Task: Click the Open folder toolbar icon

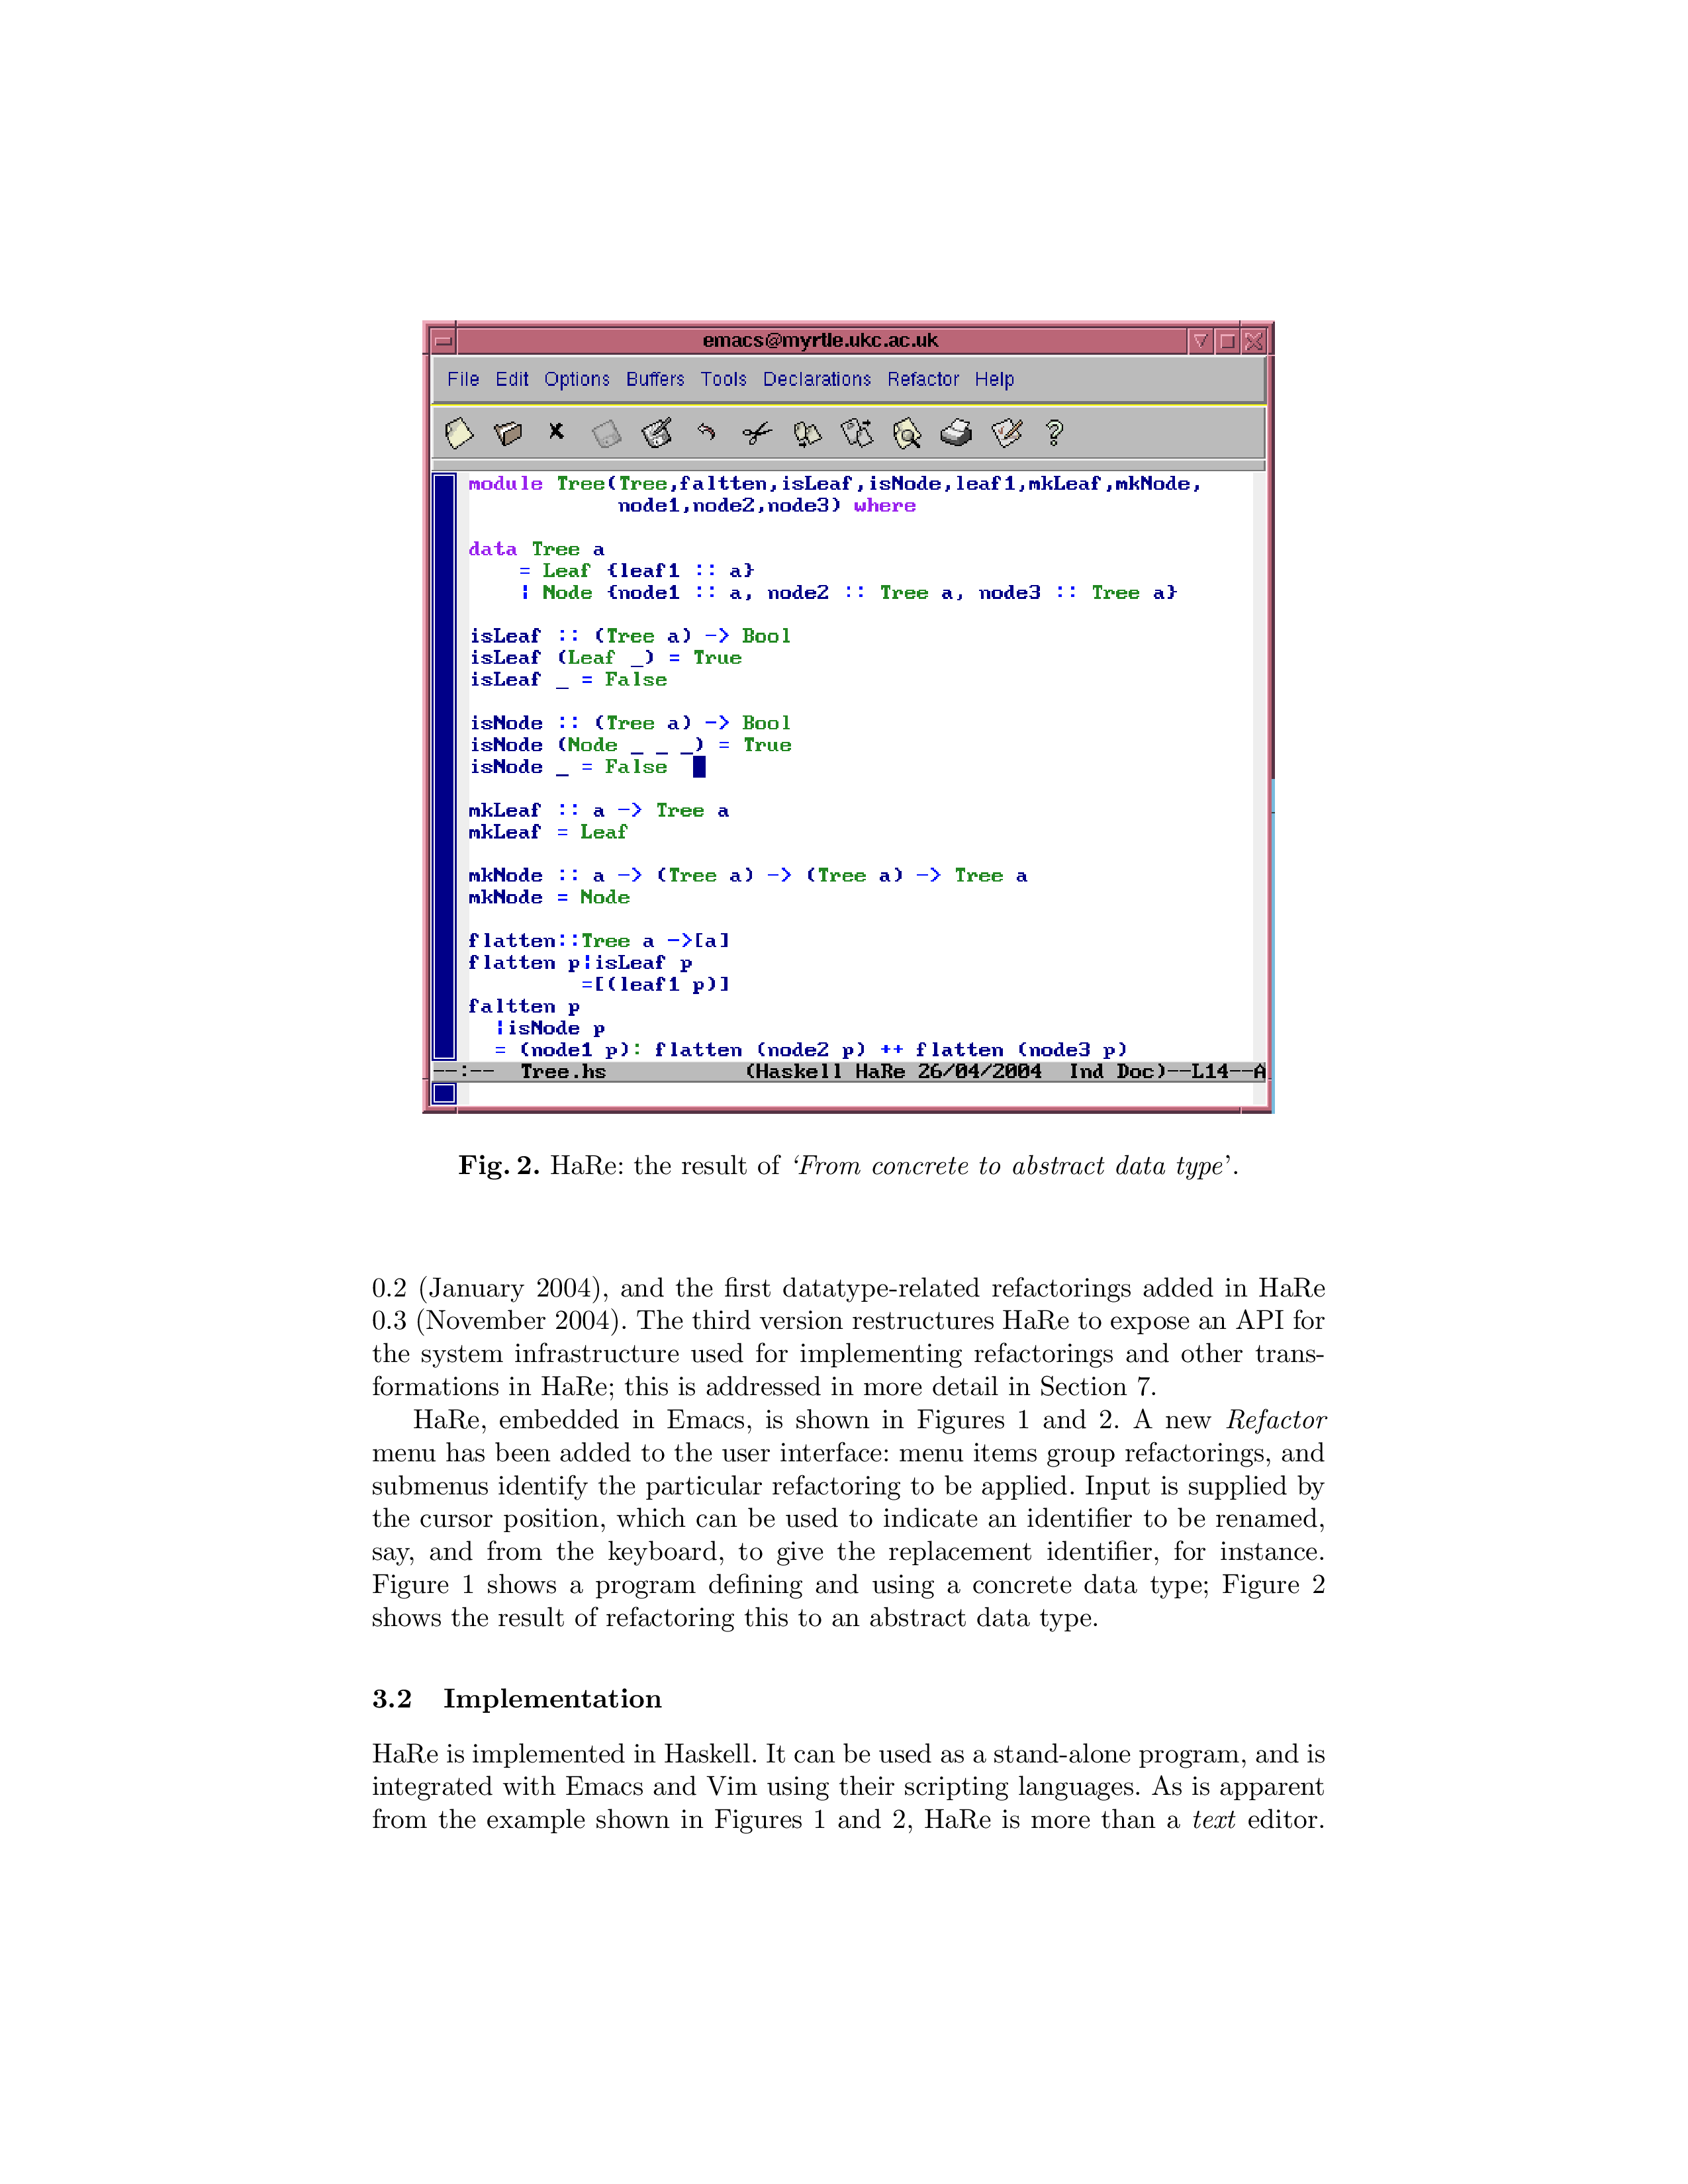Action: click(x=508, y=433)
